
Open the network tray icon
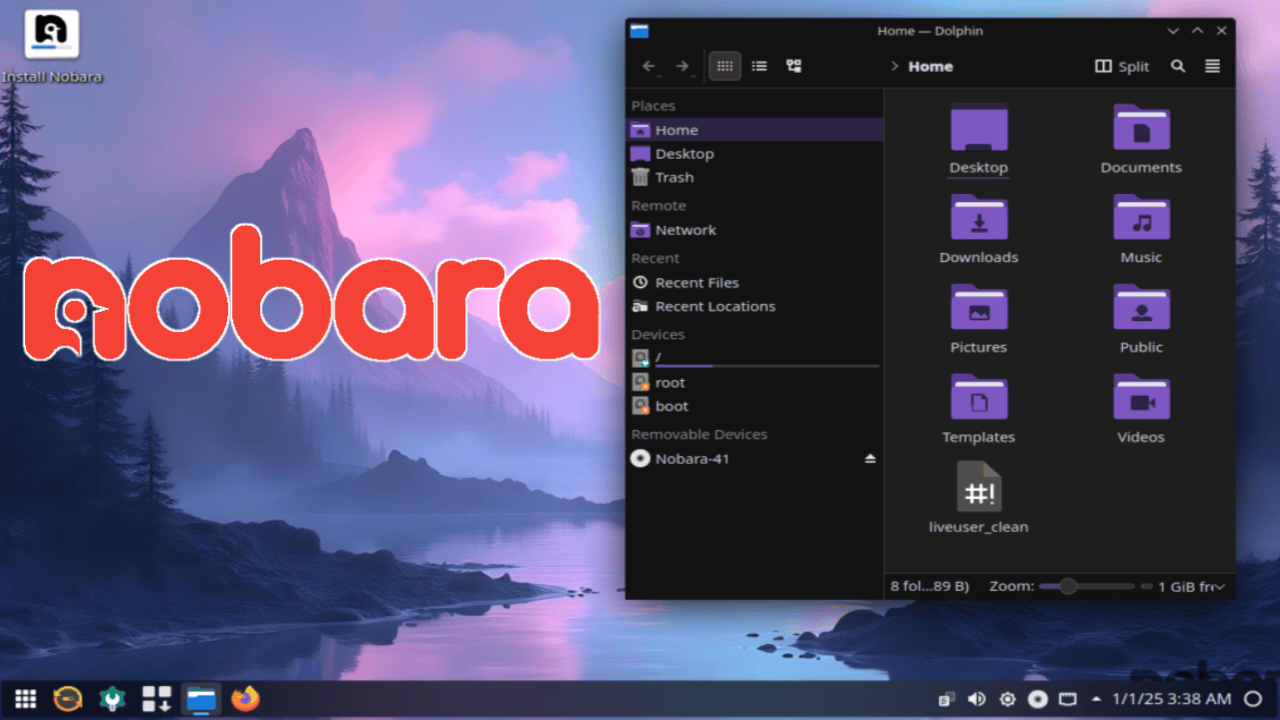(1068, 699)
